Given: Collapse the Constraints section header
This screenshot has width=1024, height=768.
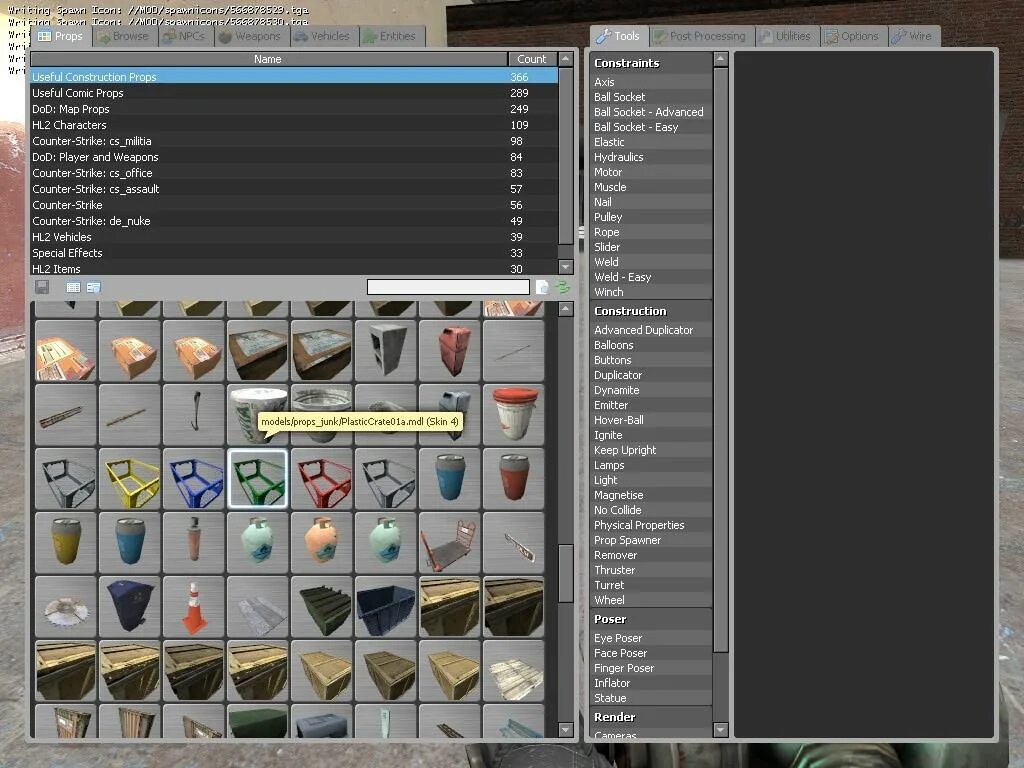Looking at the screenshot, I should 650,63.
